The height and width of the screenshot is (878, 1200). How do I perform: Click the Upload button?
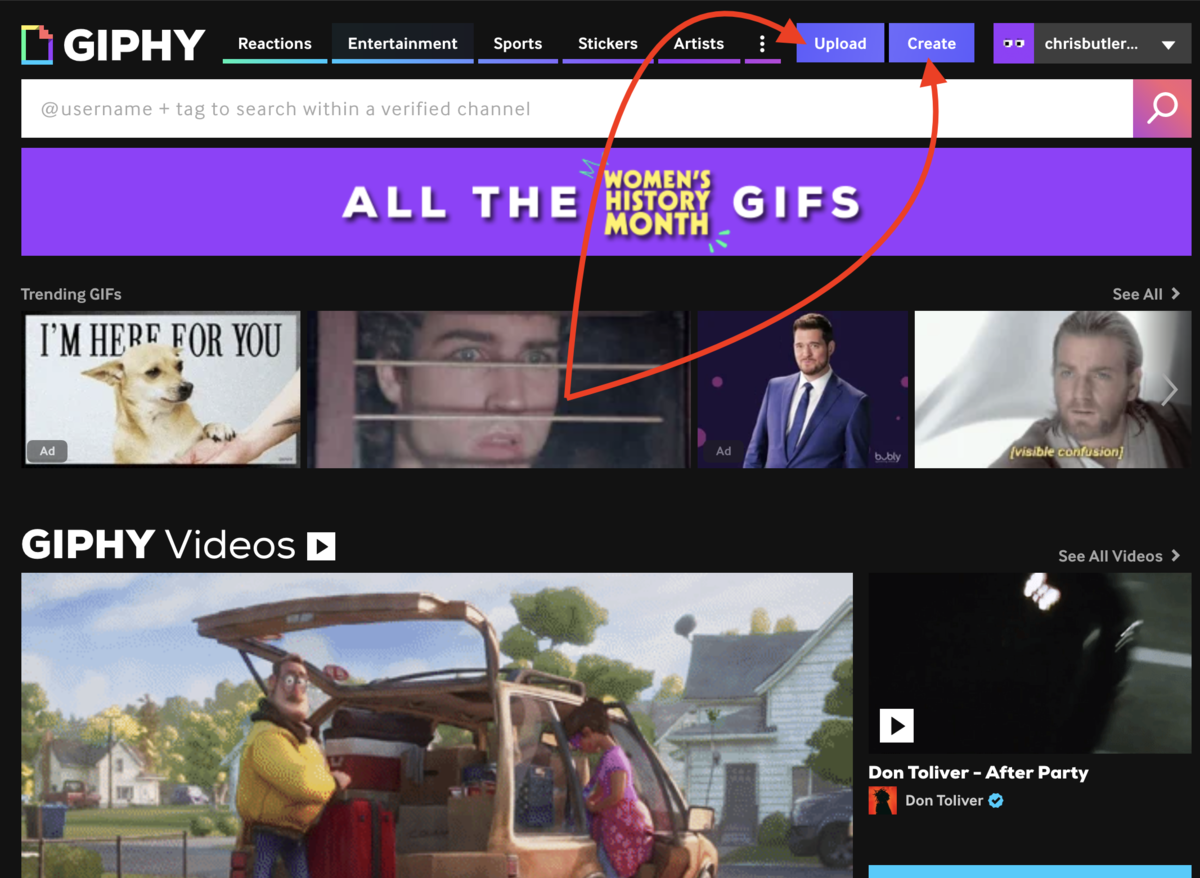point(840,44)
